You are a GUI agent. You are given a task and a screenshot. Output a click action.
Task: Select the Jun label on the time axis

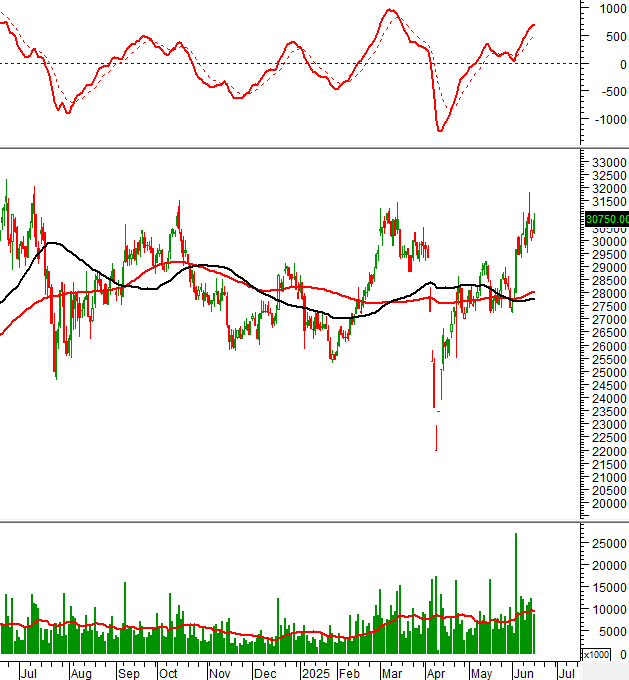pyautogui.click(x=524, y=673)
